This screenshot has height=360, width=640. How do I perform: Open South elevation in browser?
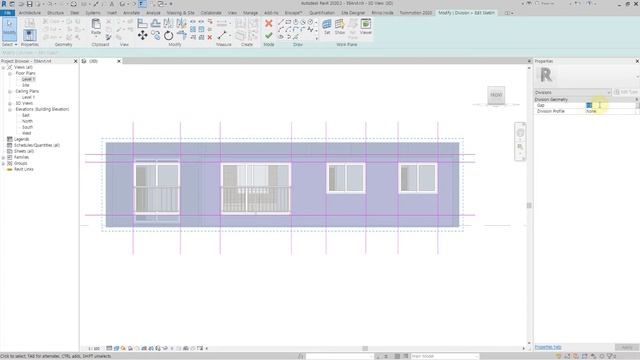coord(27,127)
